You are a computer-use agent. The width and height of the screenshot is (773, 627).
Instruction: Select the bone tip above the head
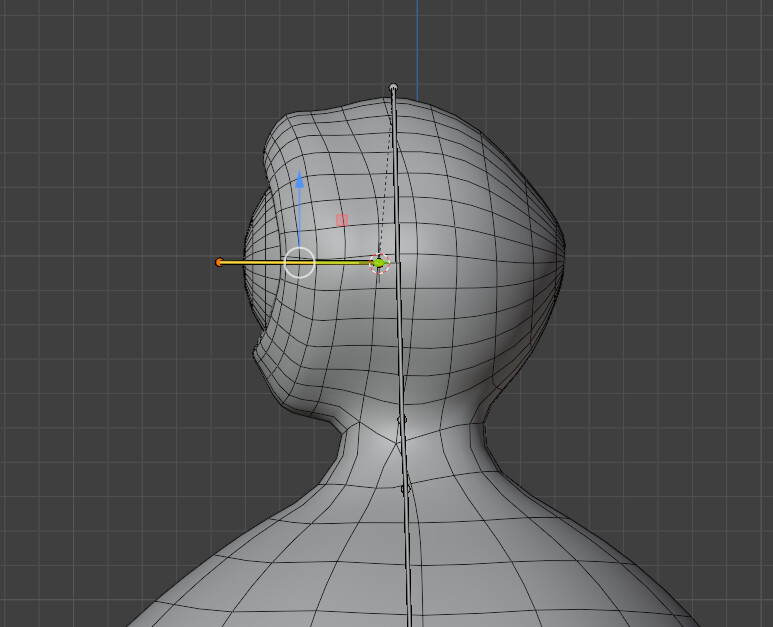tap(393, 88)
